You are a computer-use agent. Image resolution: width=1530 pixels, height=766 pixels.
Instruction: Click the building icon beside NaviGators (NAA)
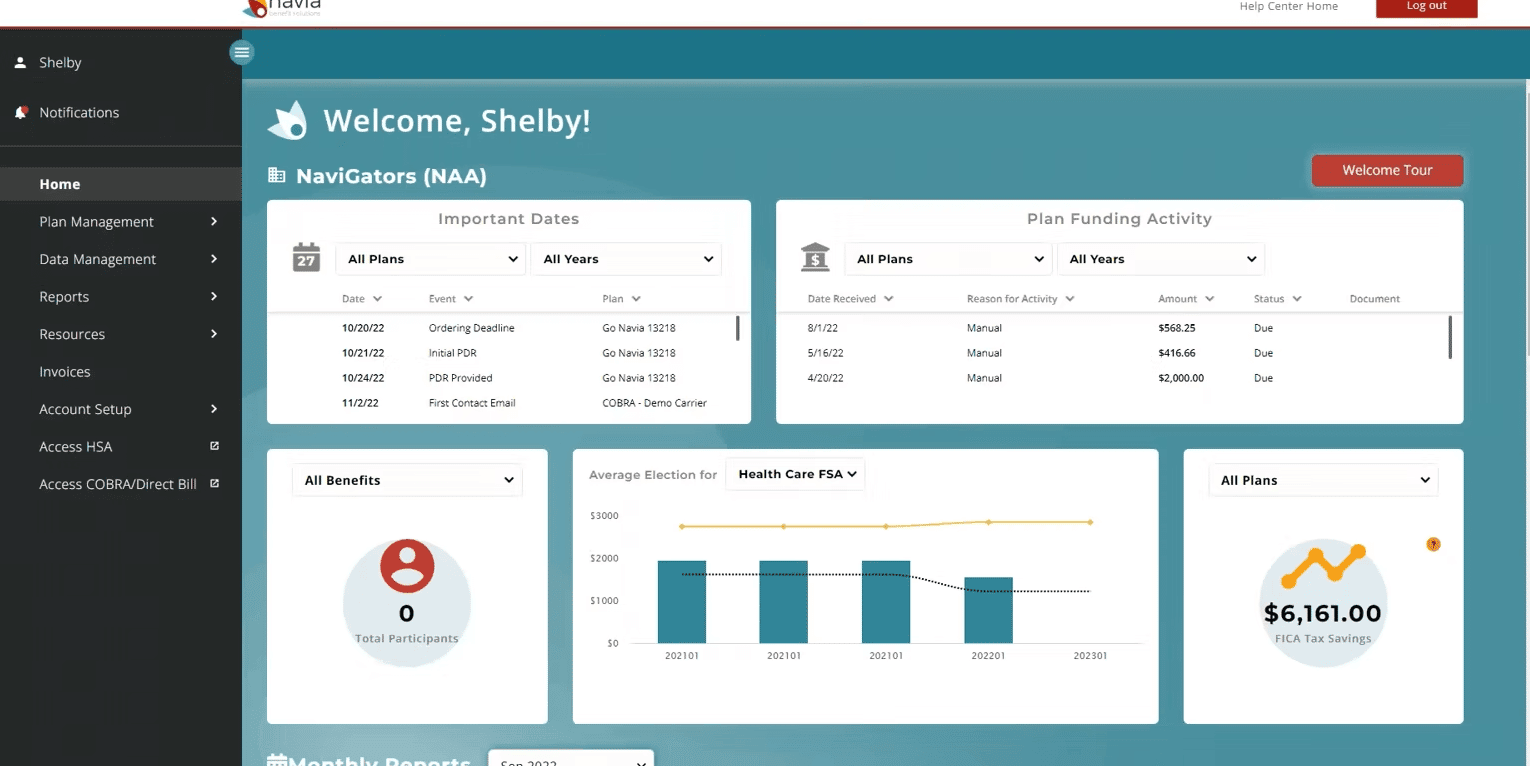[x=277, y=175]
